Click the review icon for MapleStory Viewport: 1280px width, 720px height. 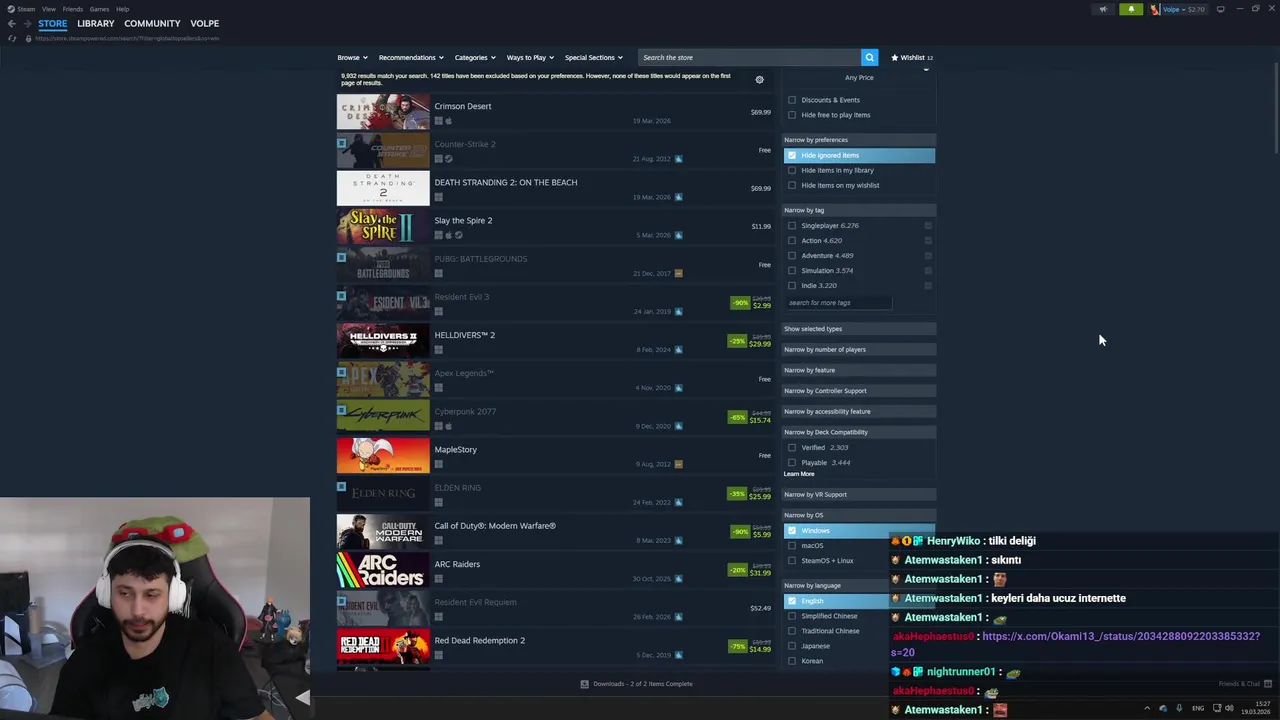point(678,464)
